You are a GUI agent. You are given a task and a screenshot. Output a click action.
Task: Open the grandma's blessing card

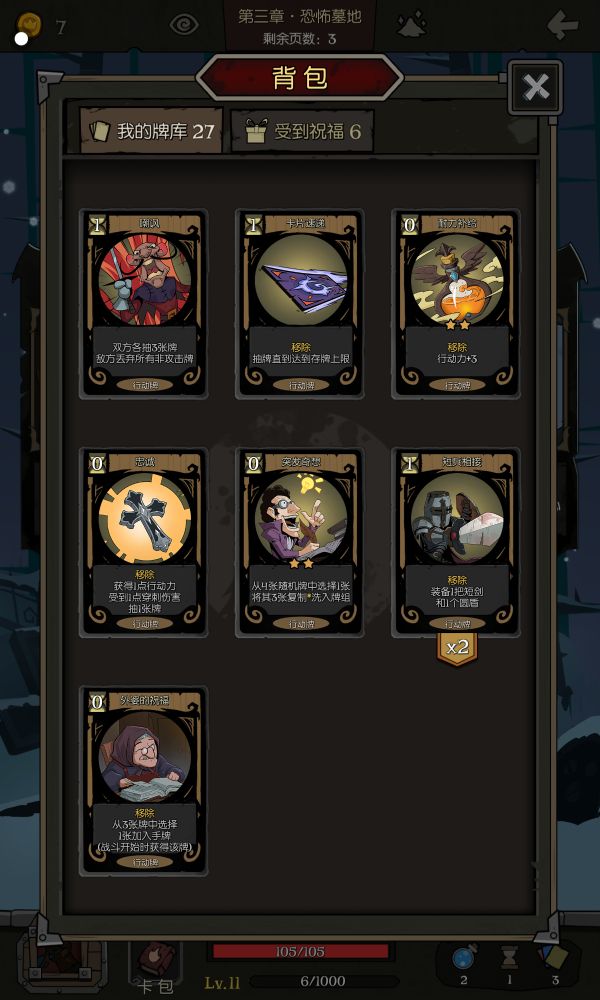(144, 781)
